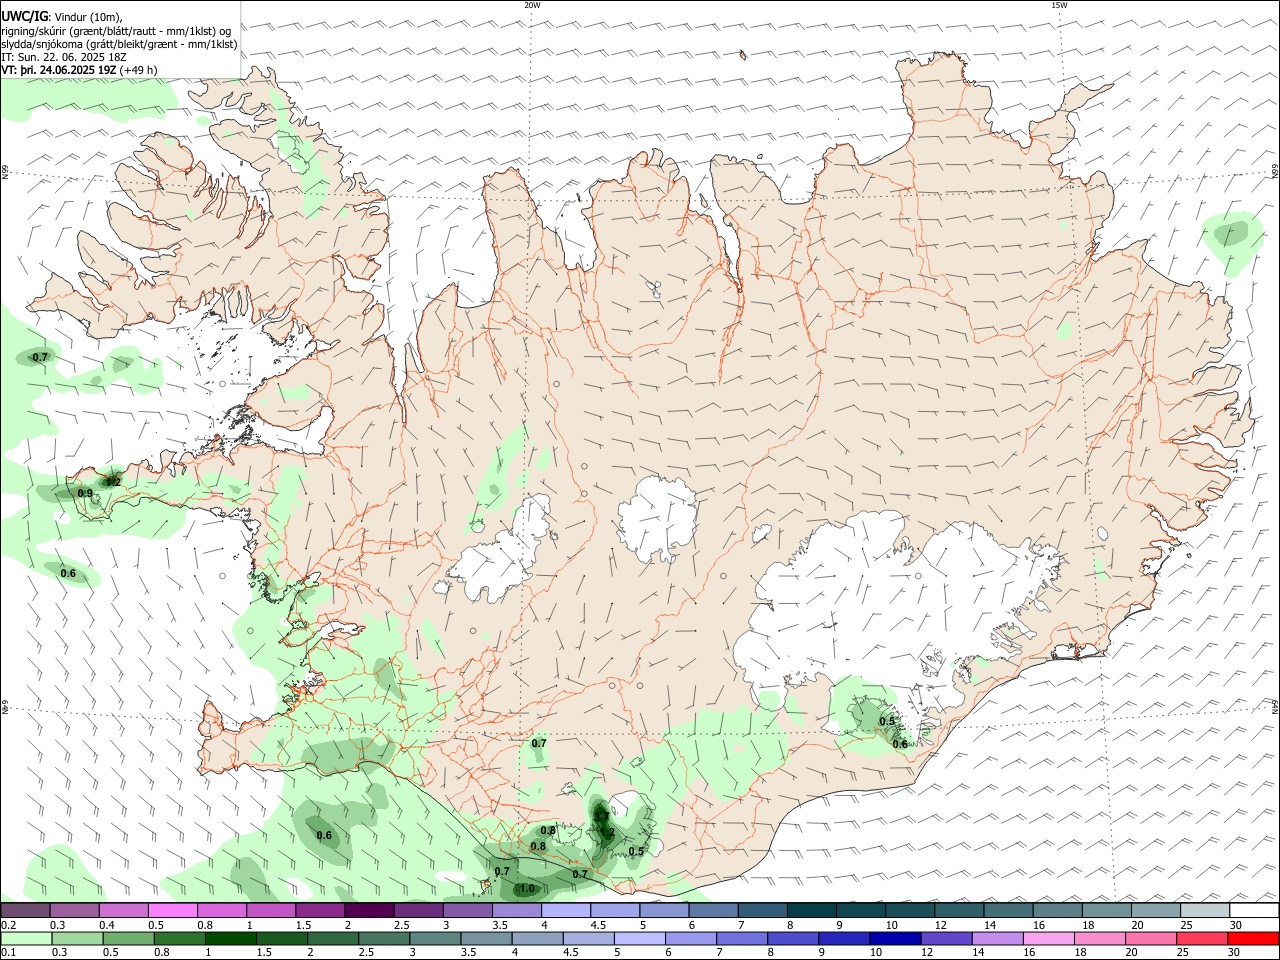
Task: Click the 'UWC/IG' title text
Action: click(24, 17)
